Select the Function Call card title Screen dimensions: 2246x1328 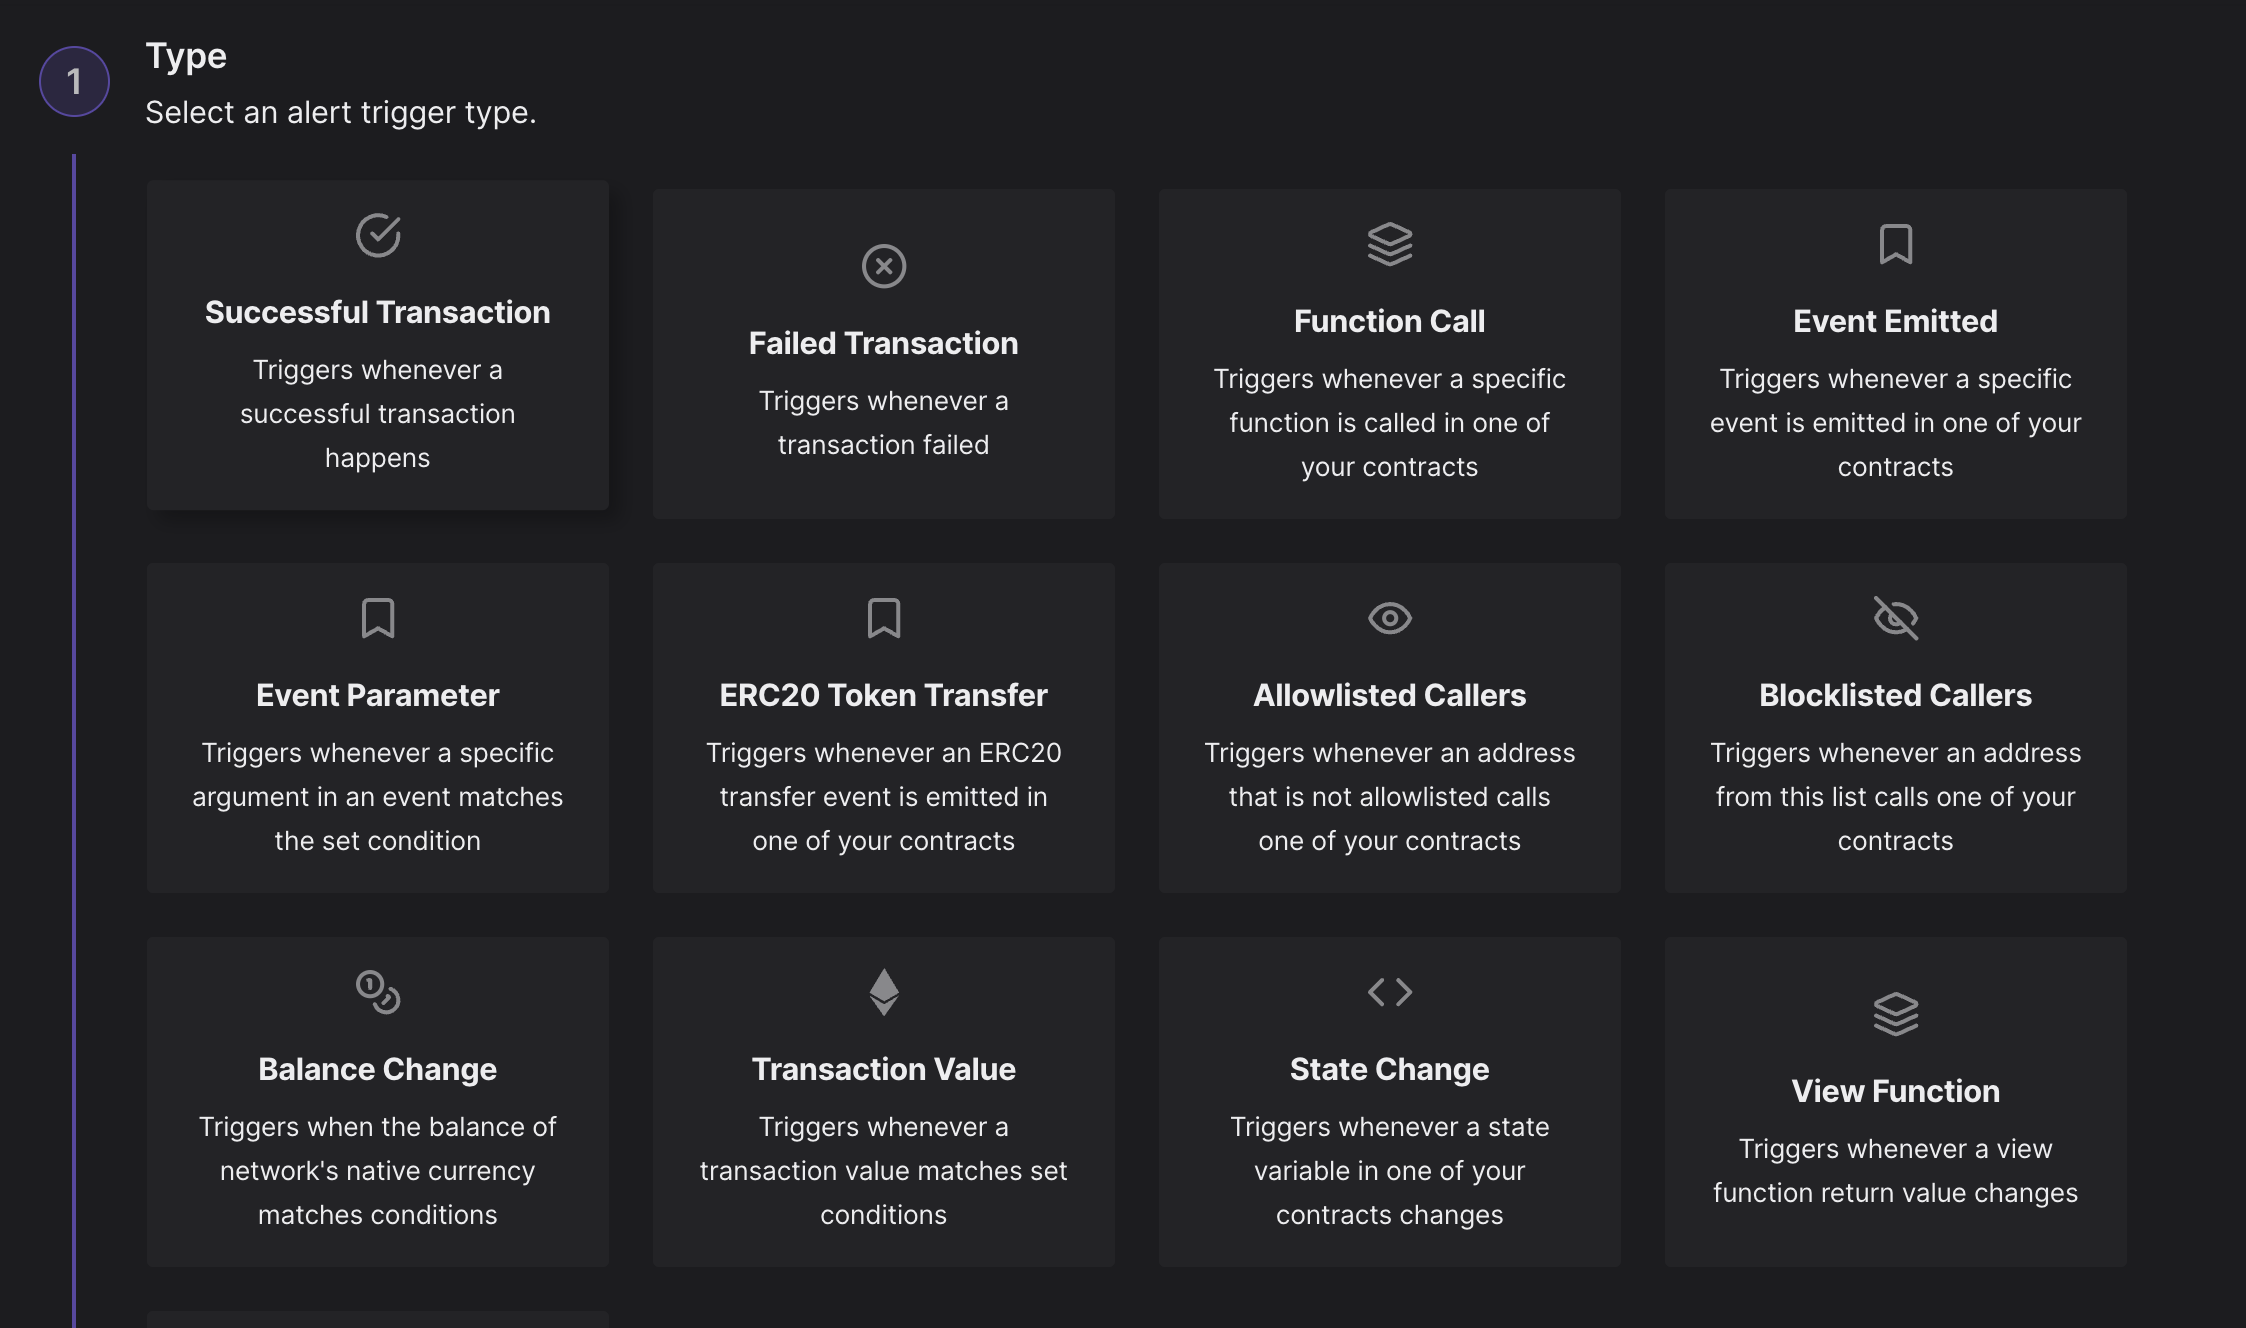click(x=1390, y=321)
